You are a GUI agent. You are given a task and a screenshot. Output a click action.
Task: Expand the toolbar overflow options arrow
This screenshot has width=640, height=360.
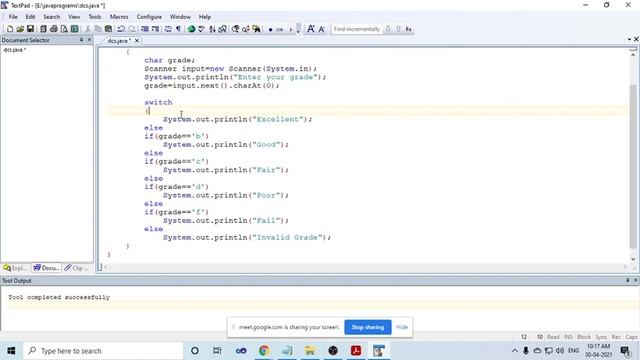click(298, 29)
